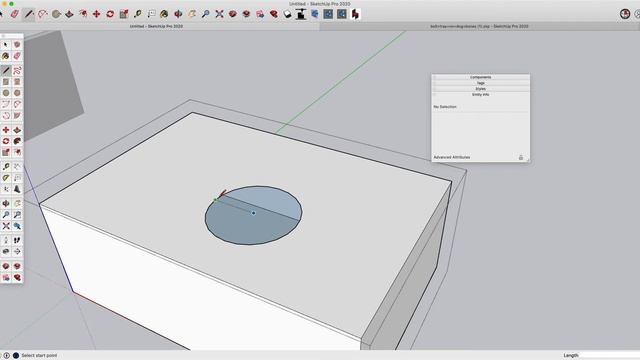Select the Push/Pull tool in top toolbar
The height and width of the screenshot is (360, 640).
[69, 14]
